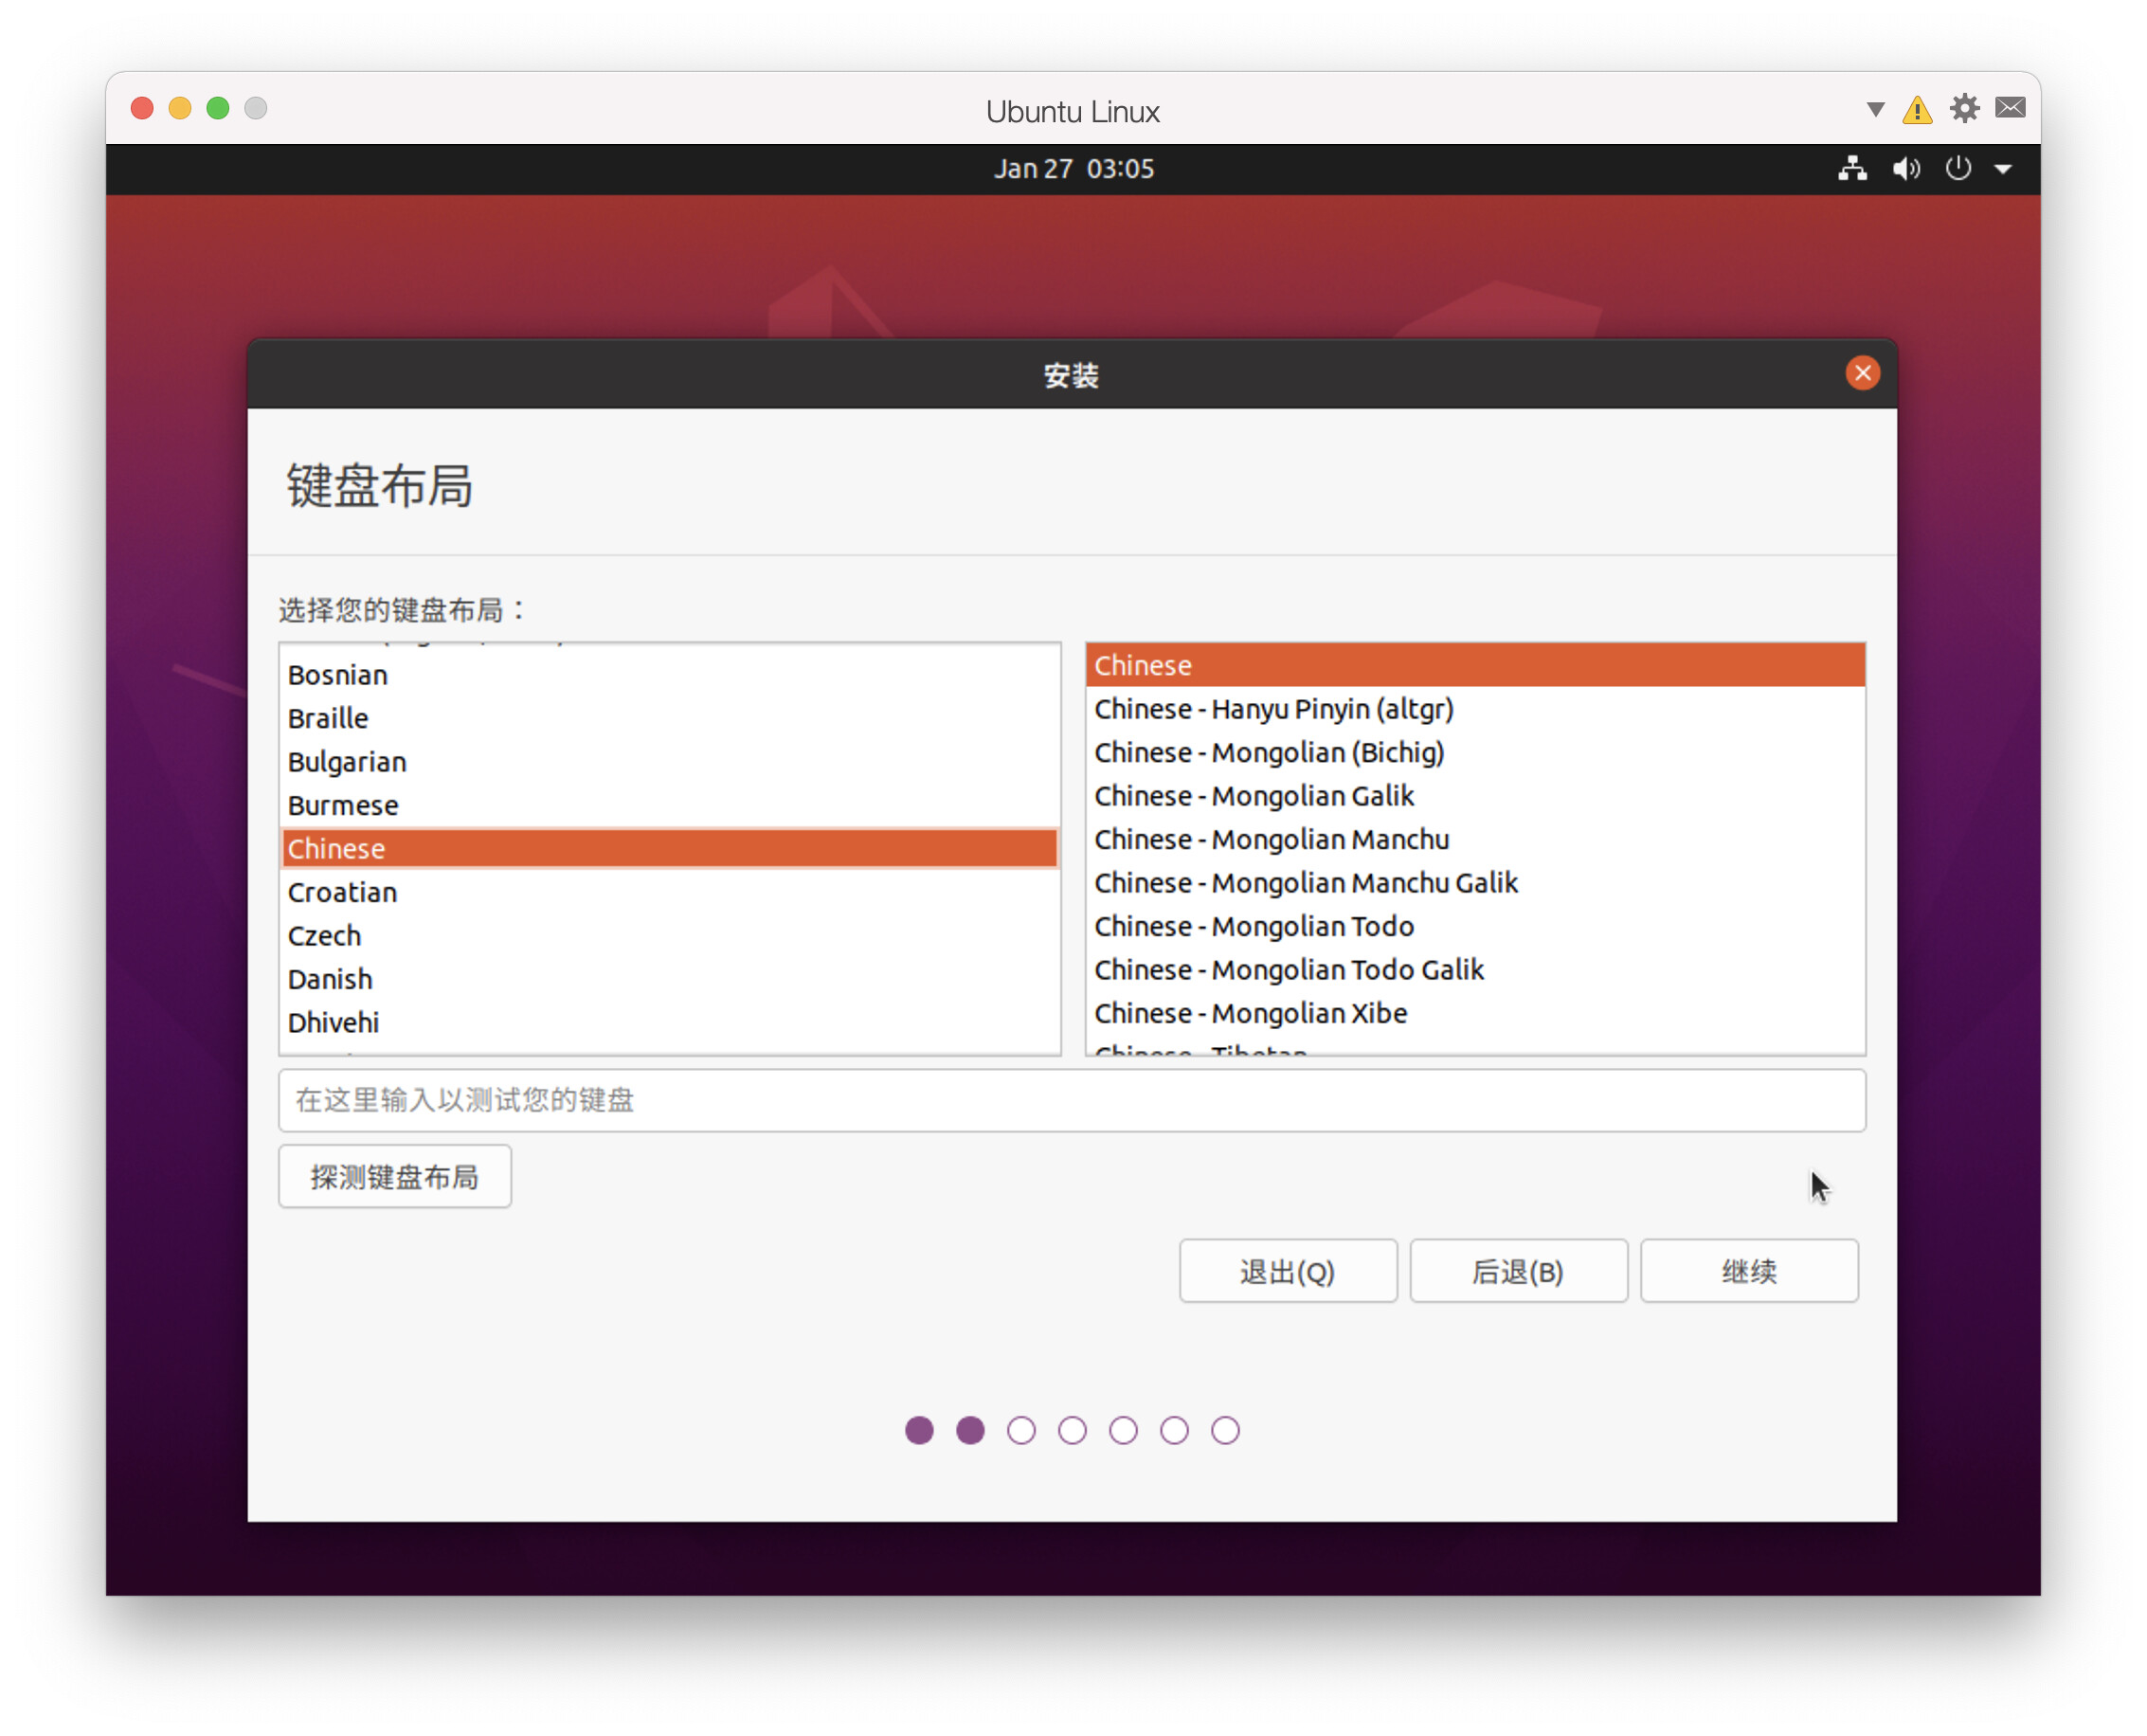The image size is (2147, 1736).
Task: Choose Chinese - Mongolian Galik variant
Action: (x=1475, y=796)
